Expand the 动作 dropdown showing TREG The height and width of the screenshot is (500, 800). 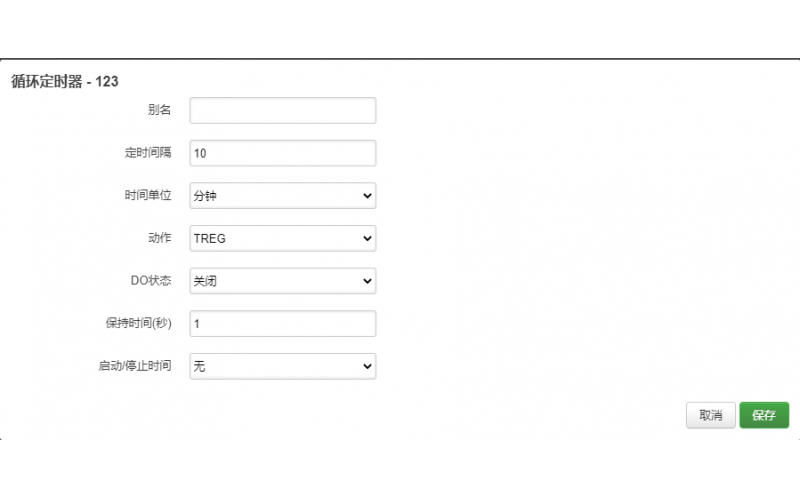pos(282,238)
